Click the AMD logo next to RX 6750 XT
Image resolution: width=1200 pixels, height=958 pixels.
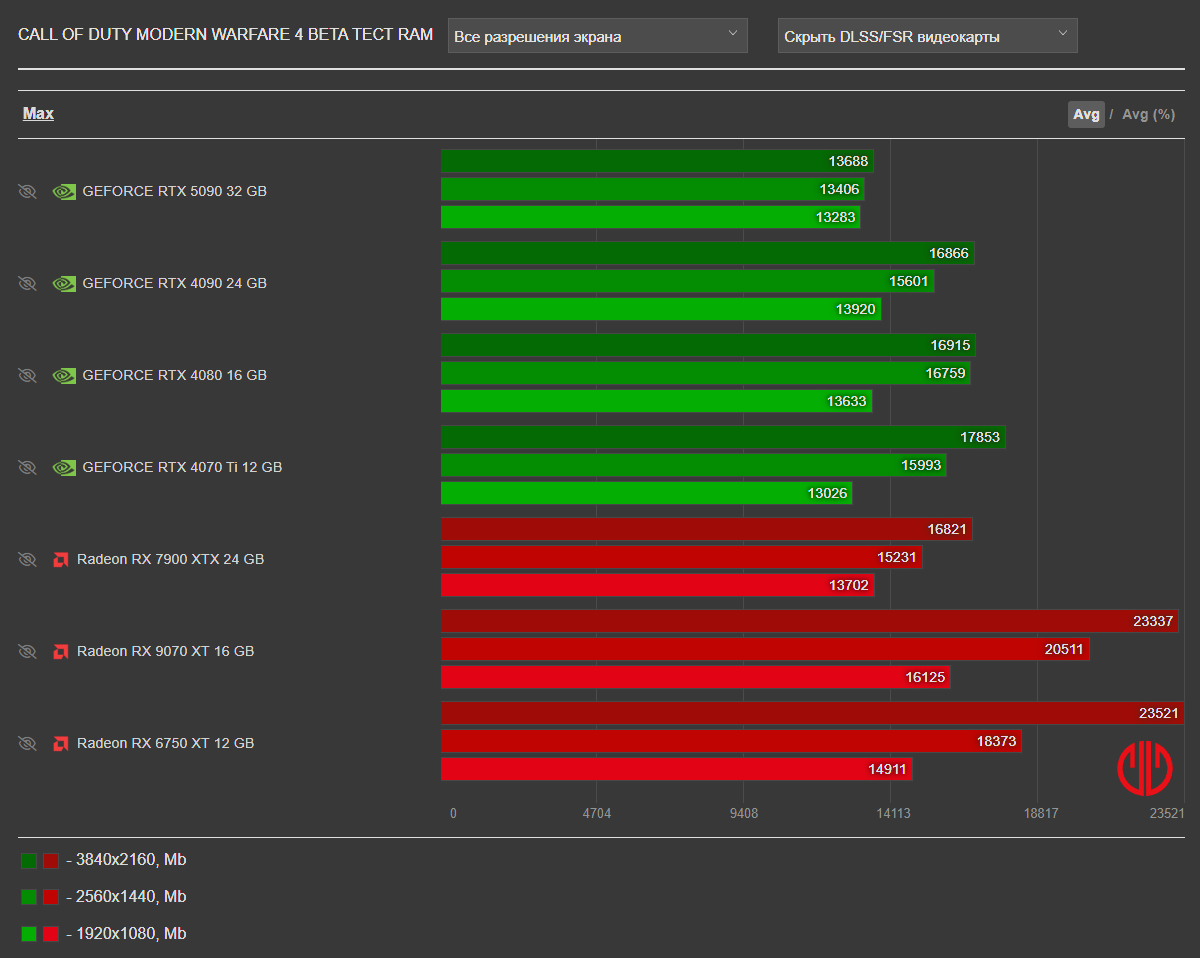tap(61, 743)
